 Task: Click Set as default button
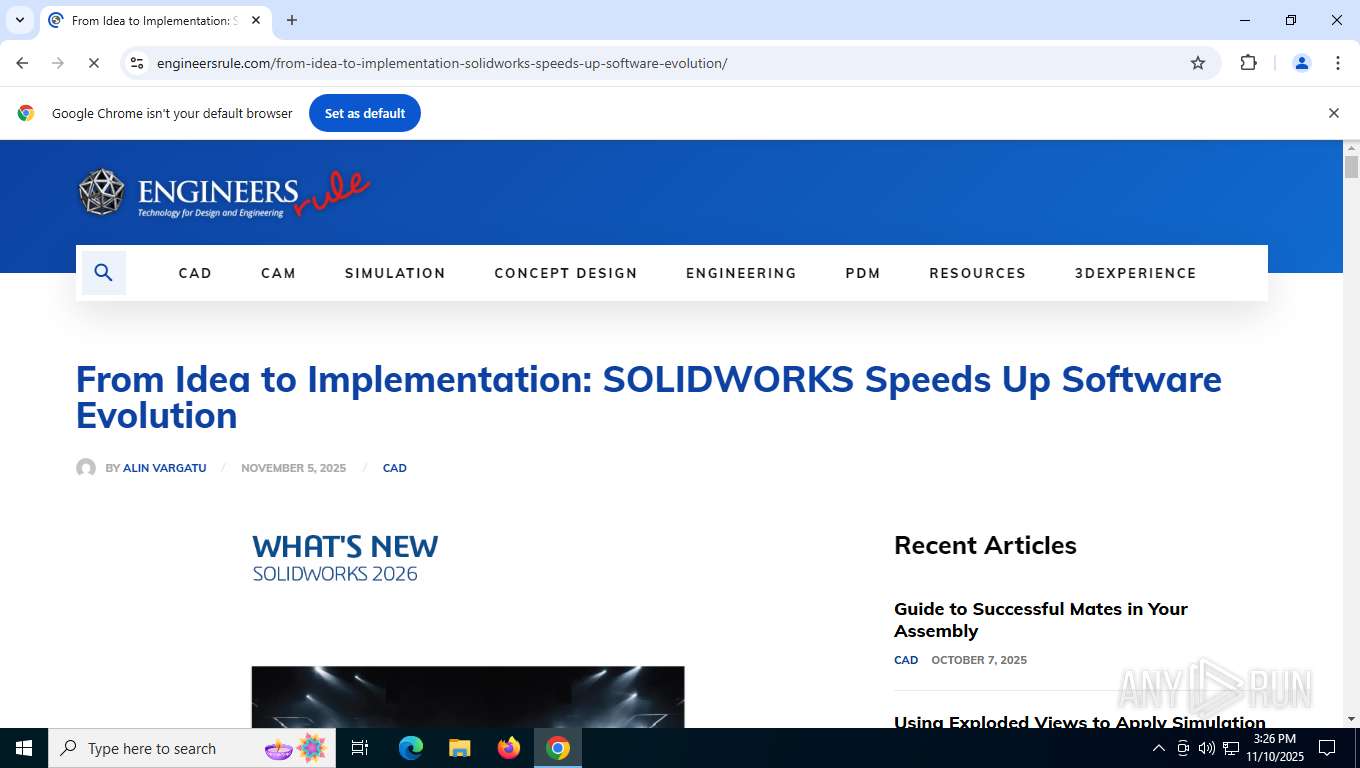365,113
